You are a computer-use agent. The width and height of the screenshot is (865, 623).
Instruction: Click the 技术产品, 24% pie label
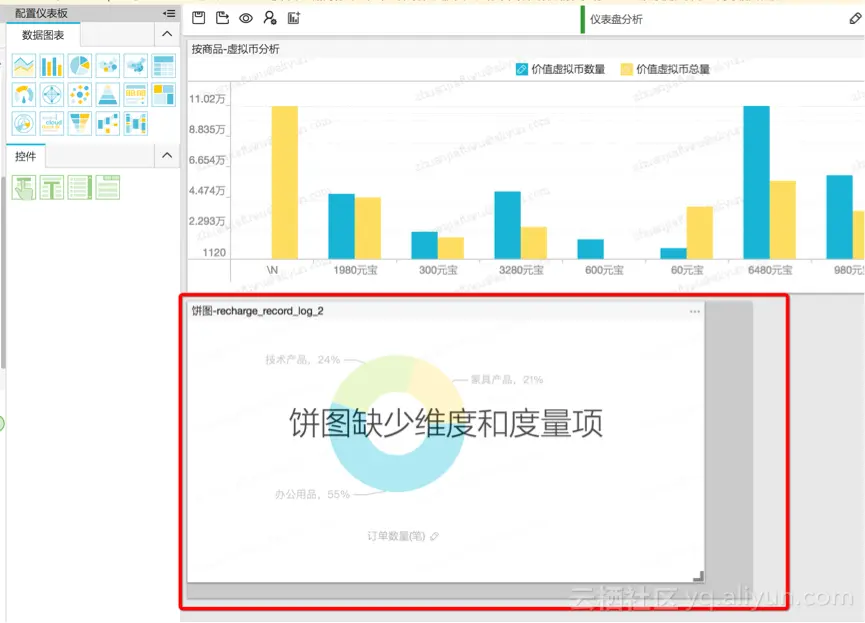coord(302,360)
